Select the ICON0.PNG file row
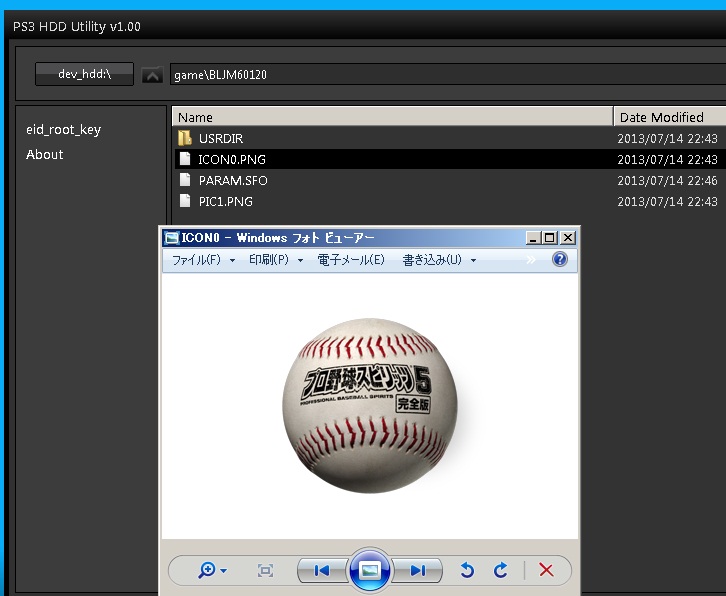 point(449,159)
